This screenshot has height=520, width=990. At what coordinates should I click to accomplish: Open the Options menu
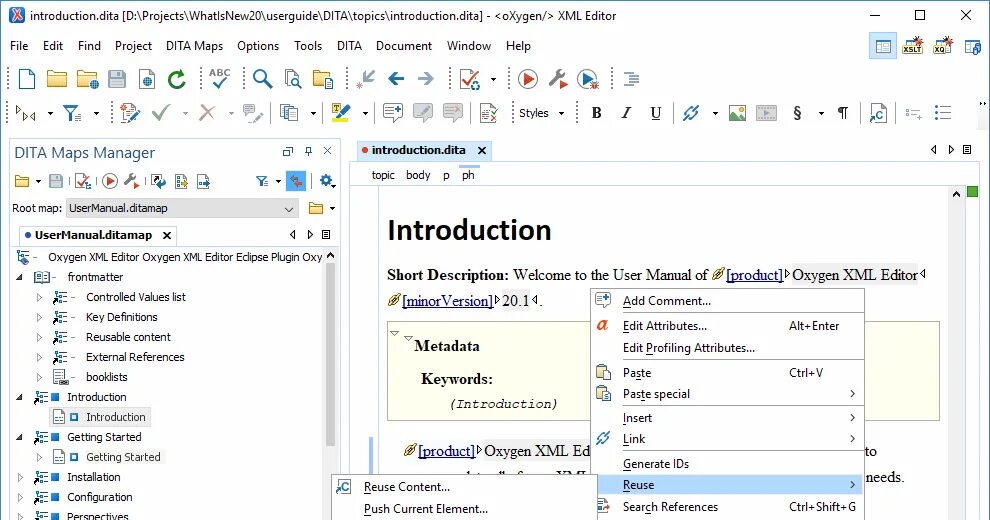pos(258,46)
